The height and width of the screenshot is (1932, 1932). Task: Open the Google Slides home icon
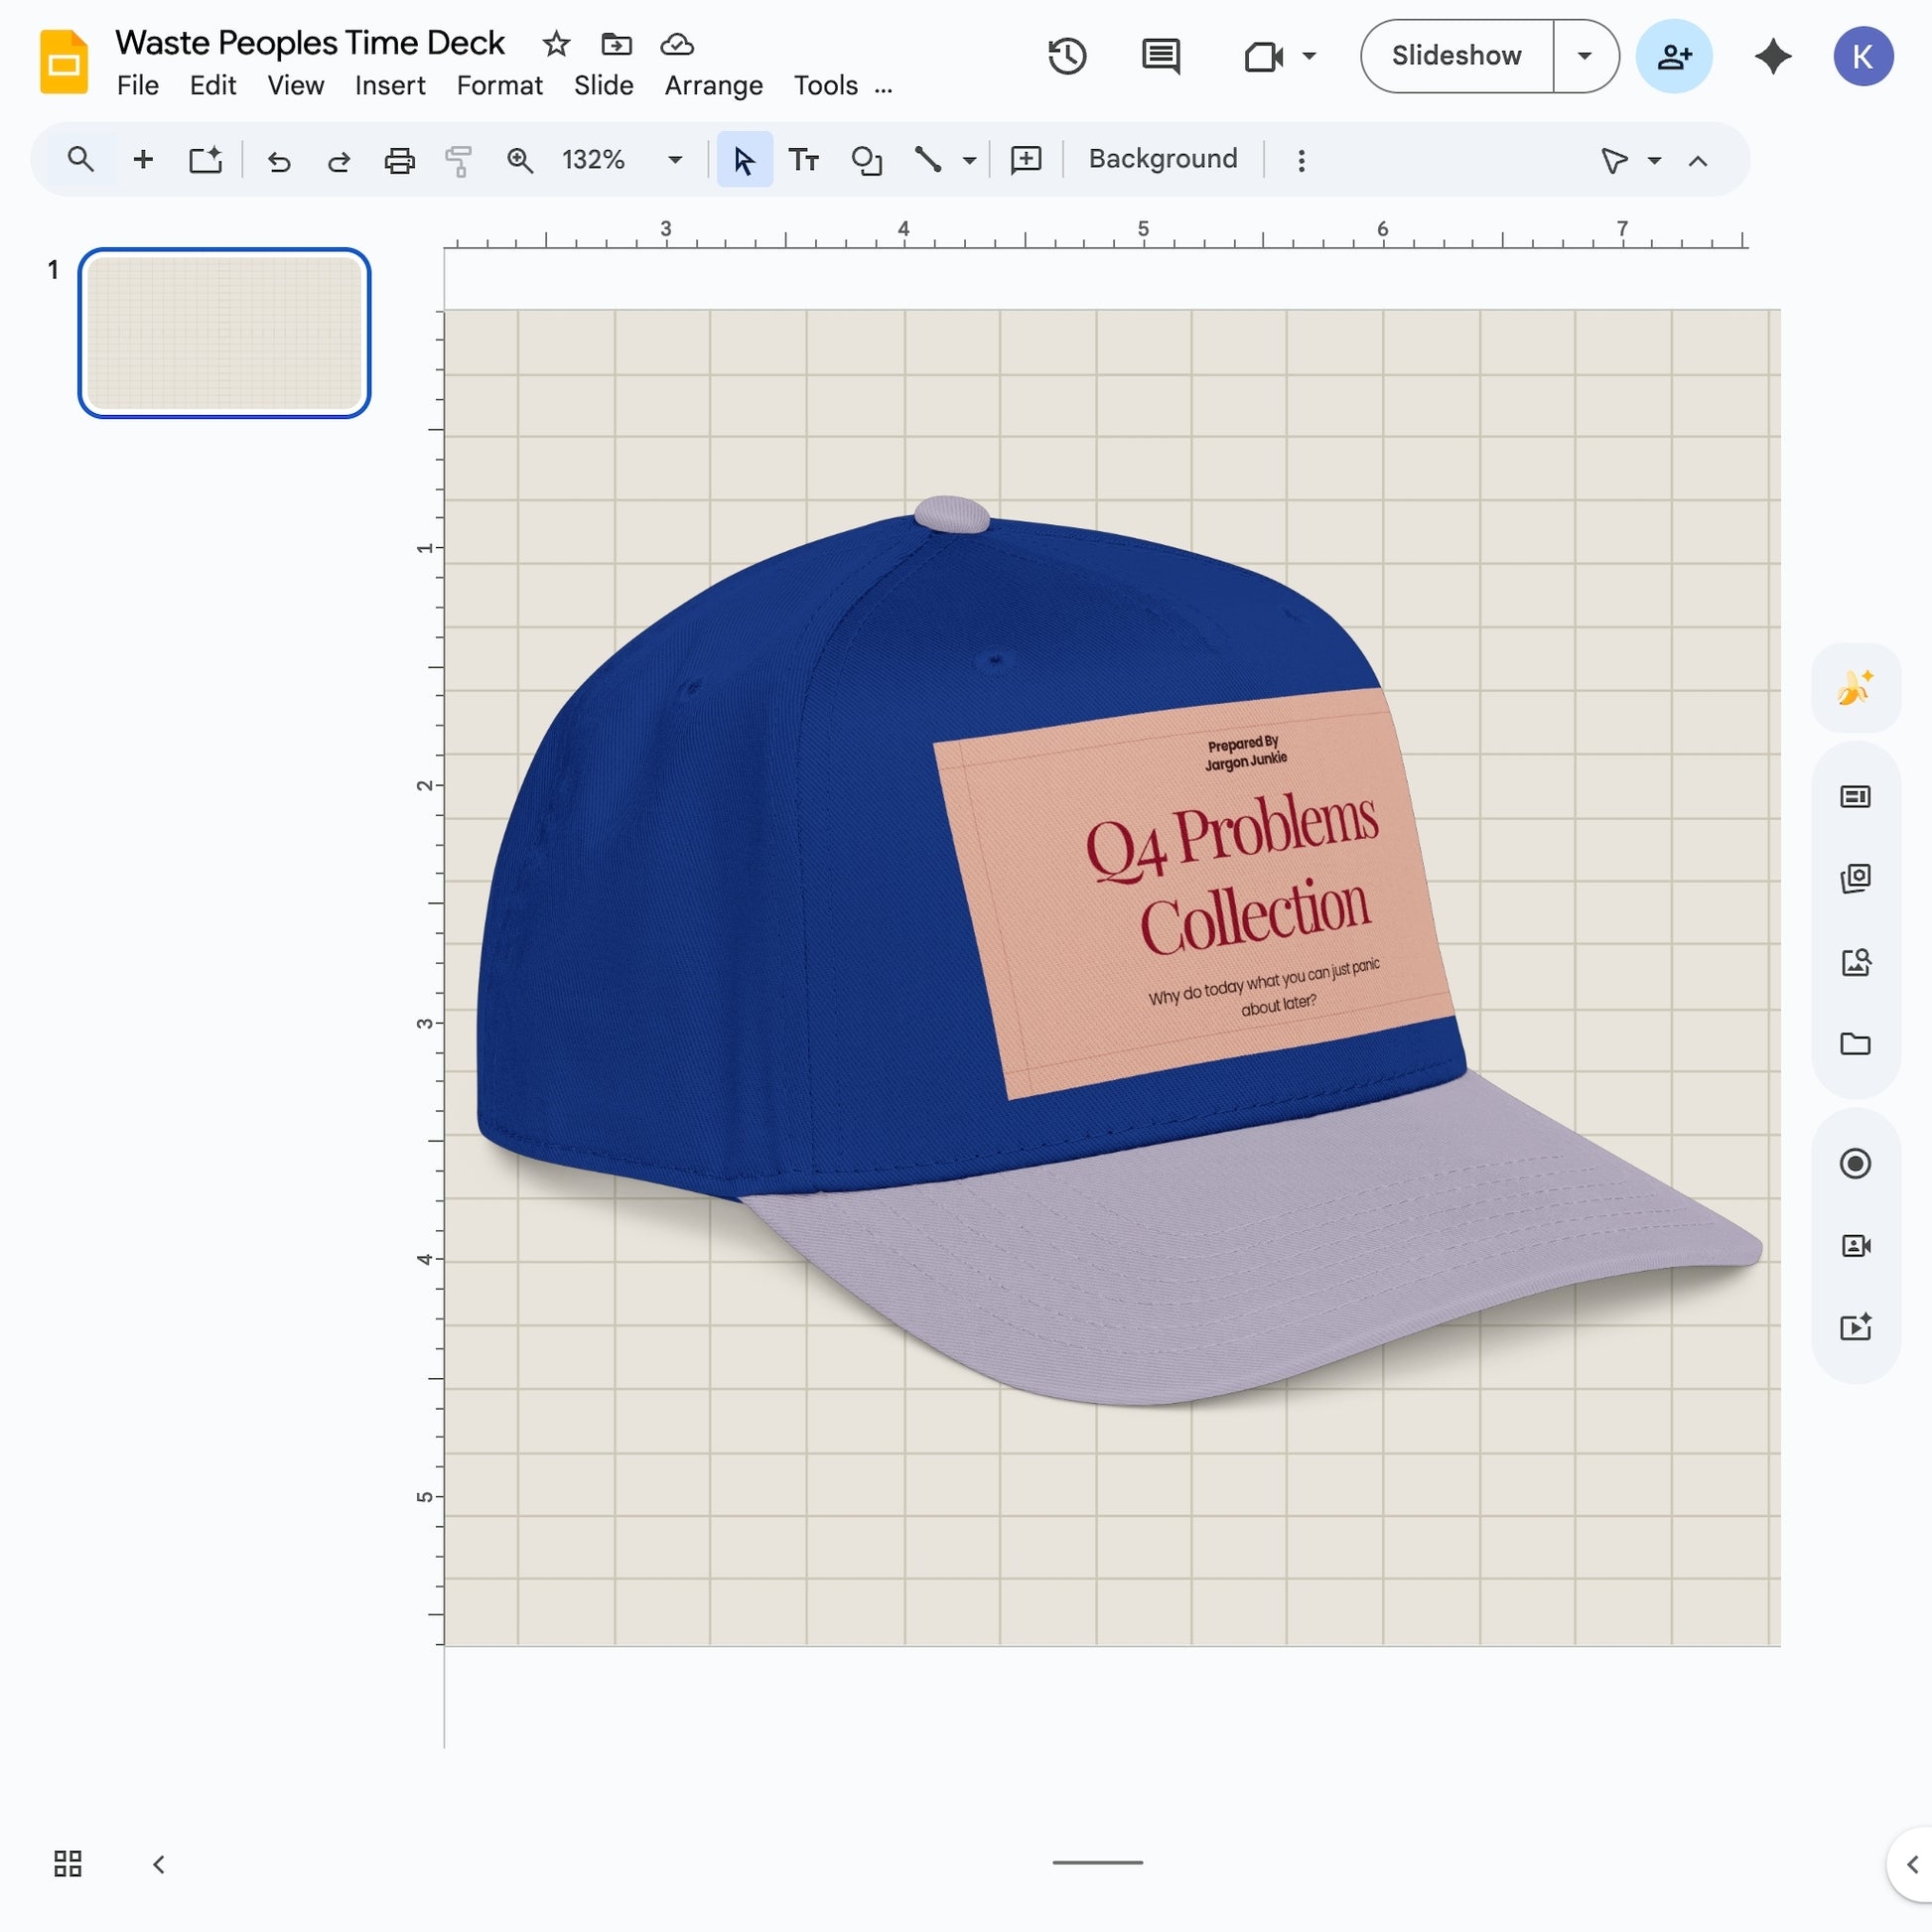63,62
